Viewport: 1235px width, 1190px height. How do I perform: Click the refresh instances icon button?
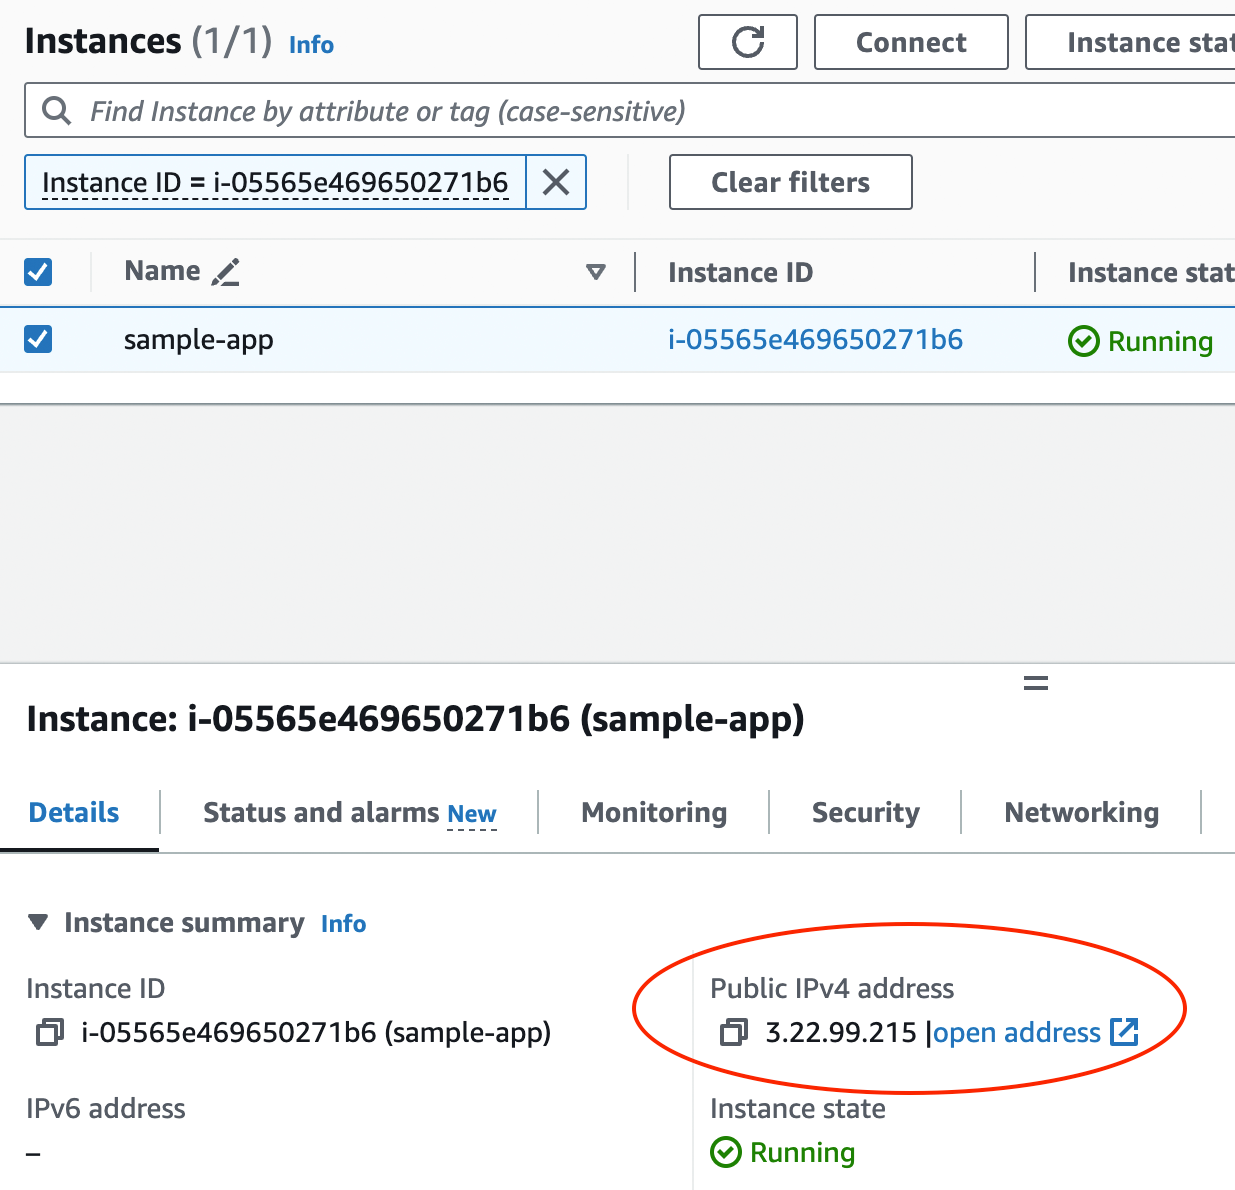pyautogui.click(x=748, y=42)
